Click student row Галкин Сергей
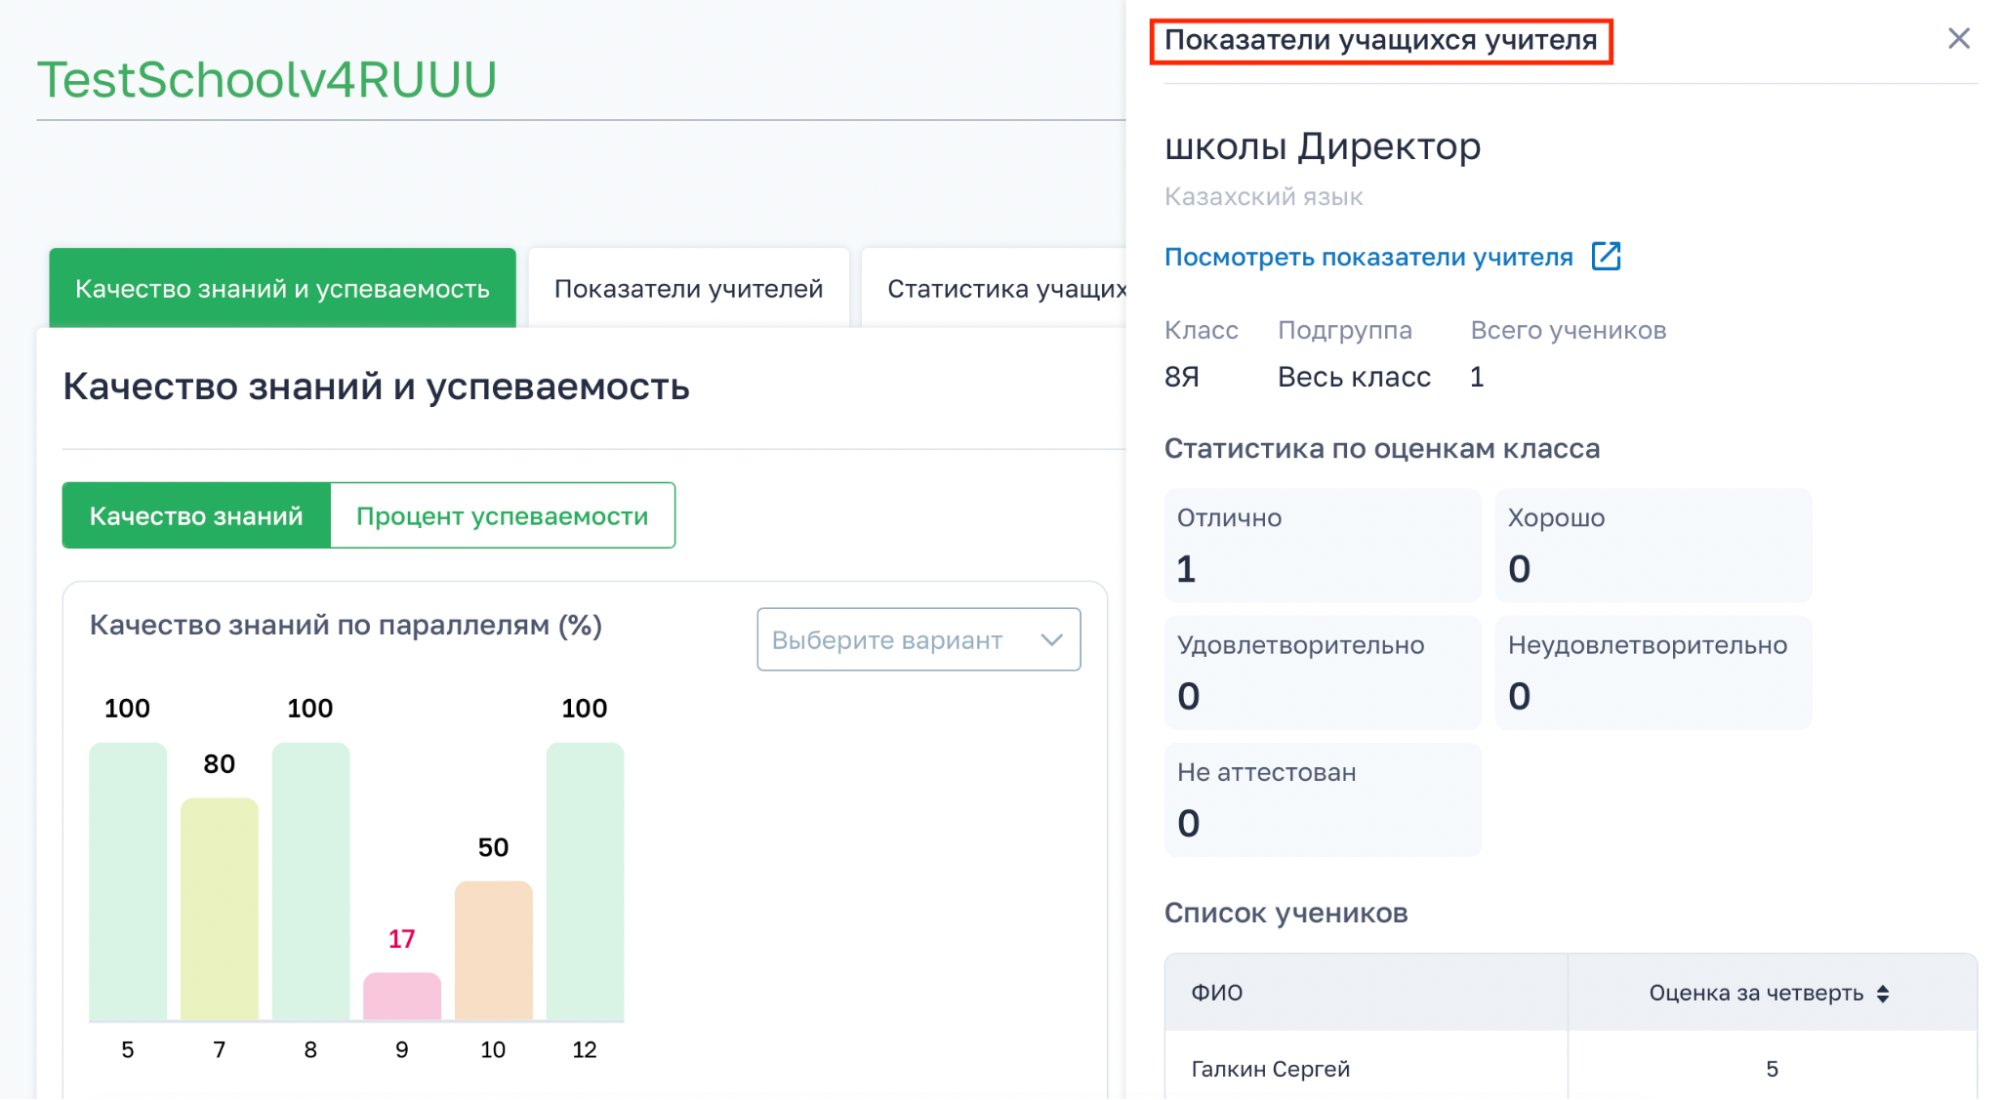Image resolution: width=1999 pixels, height=1100 pixels. 1270,1069
